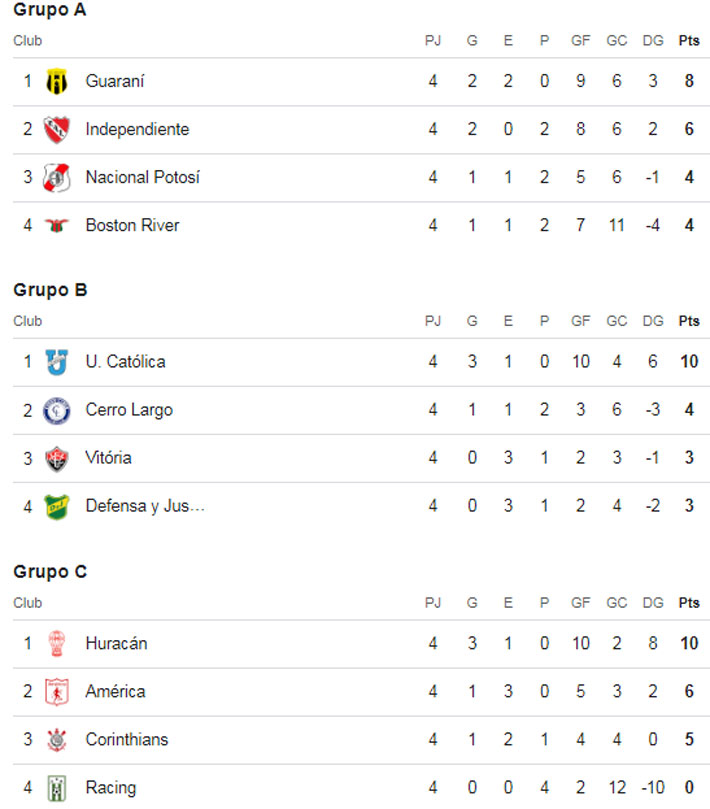Click the Cerro Largo crest icon

click(x=57, y=410)
